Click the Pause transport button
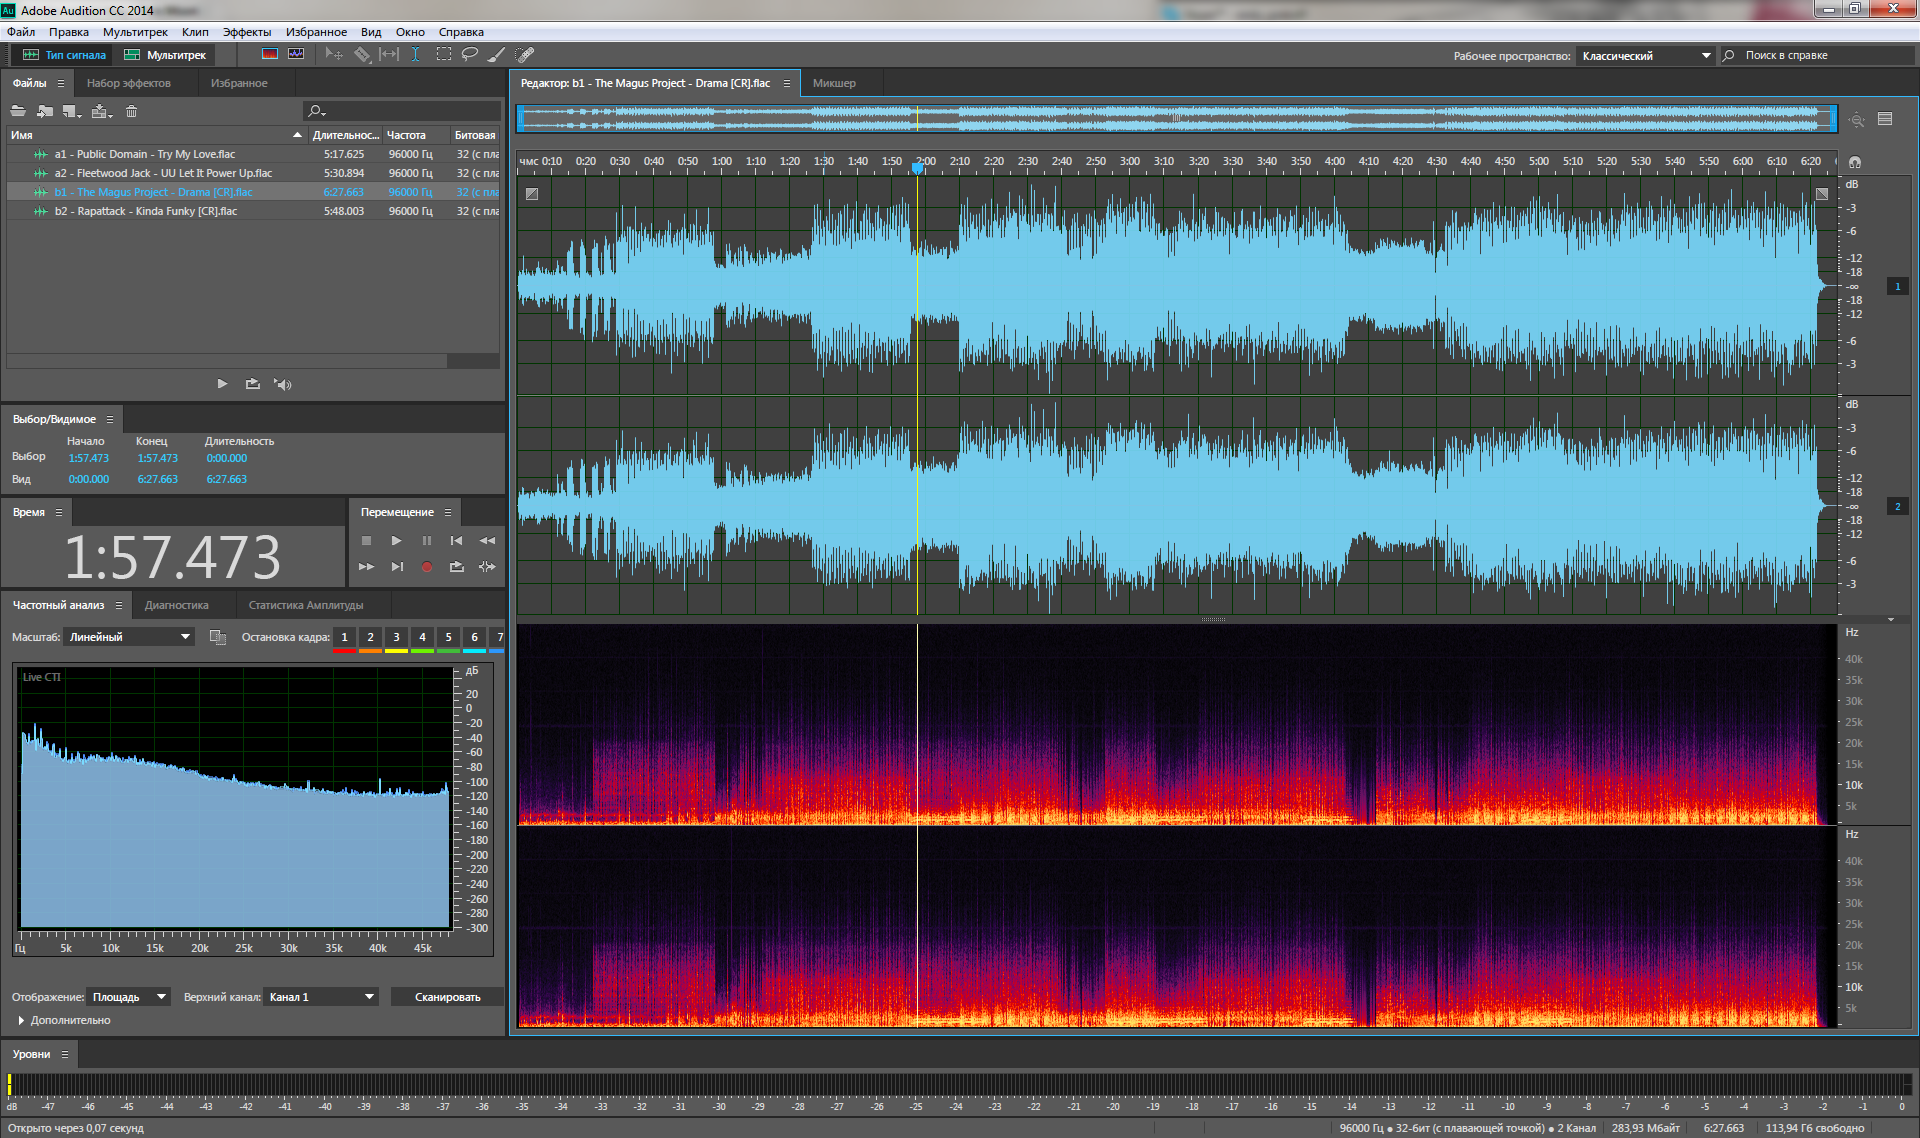Screen dimensions: 1920x1138 427,540
